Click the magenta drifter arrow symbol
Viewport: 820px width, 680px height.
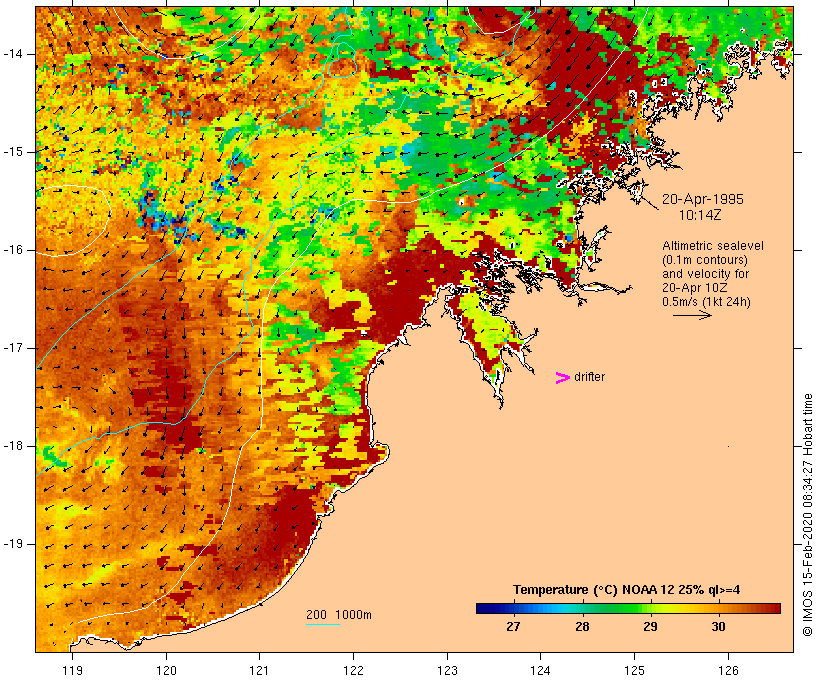pyautogui.click(x=562, y=378)
